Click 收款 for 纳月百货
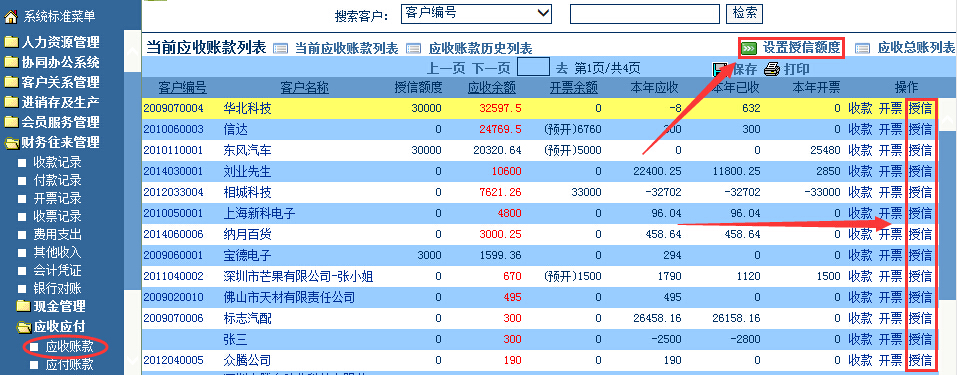This screenshot has height=375, width=957. (x=861, y=234)
